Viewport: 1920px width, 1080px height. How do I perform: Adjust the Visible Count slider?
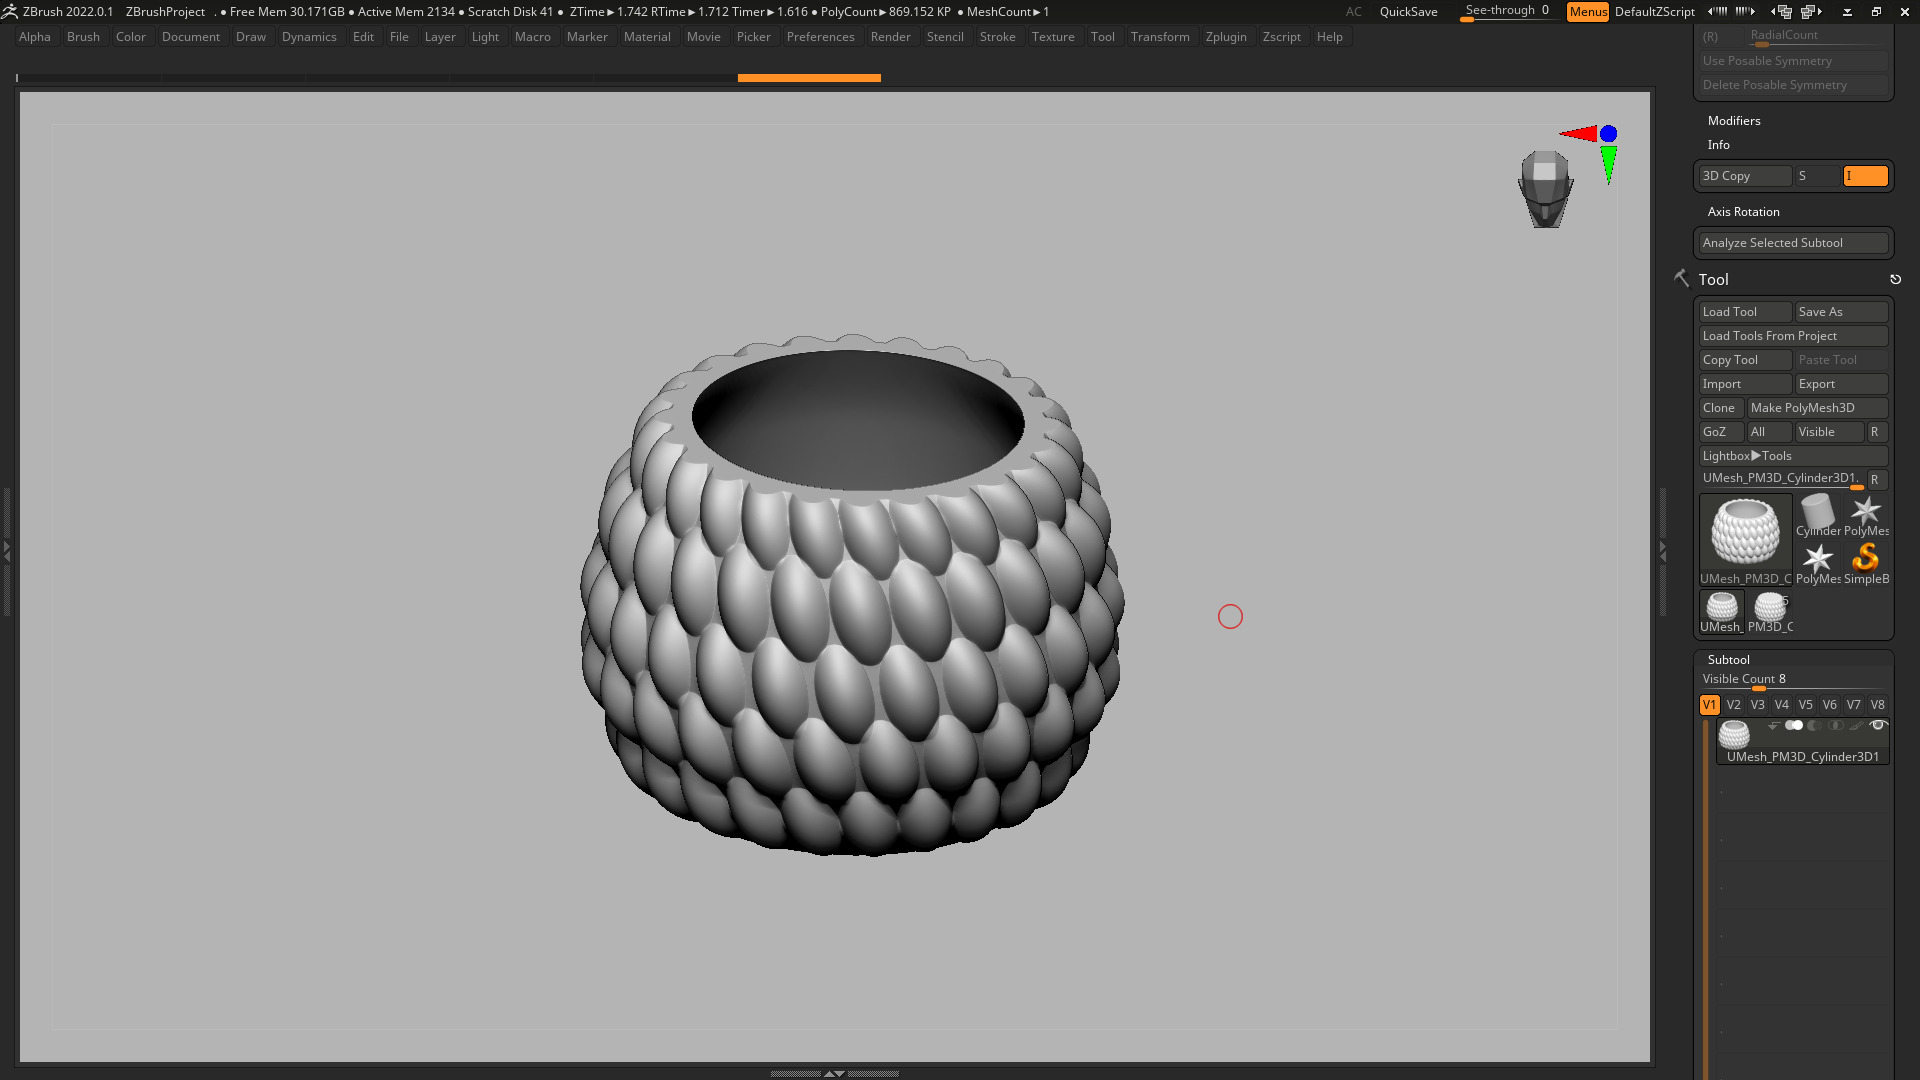pyautogui.click(x=1794, y=680)
